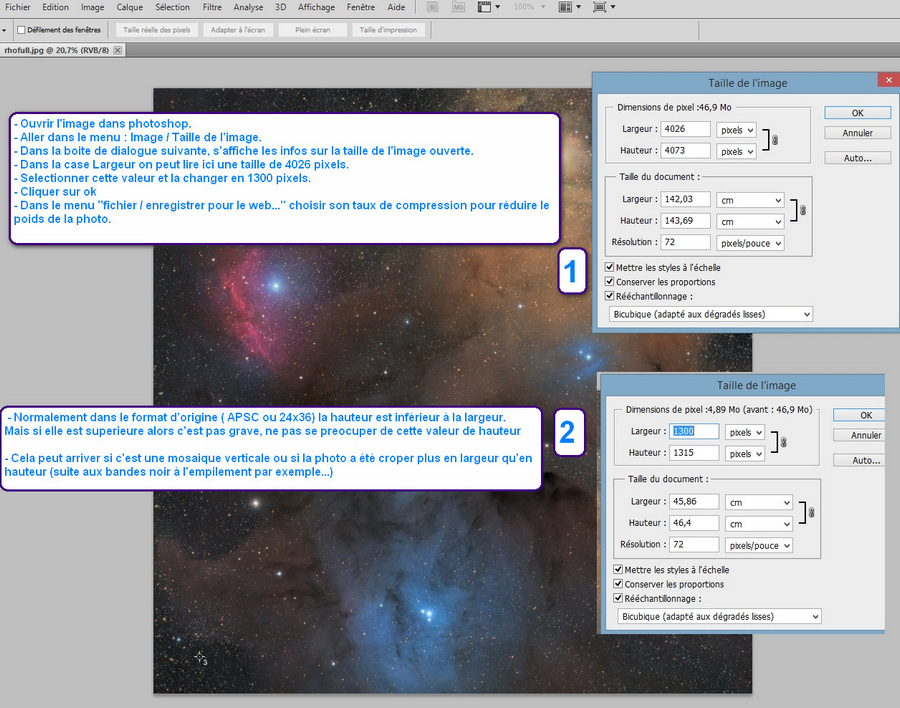Open the Fichier menu
The image size is (900, 708).
tap(18, 7)
